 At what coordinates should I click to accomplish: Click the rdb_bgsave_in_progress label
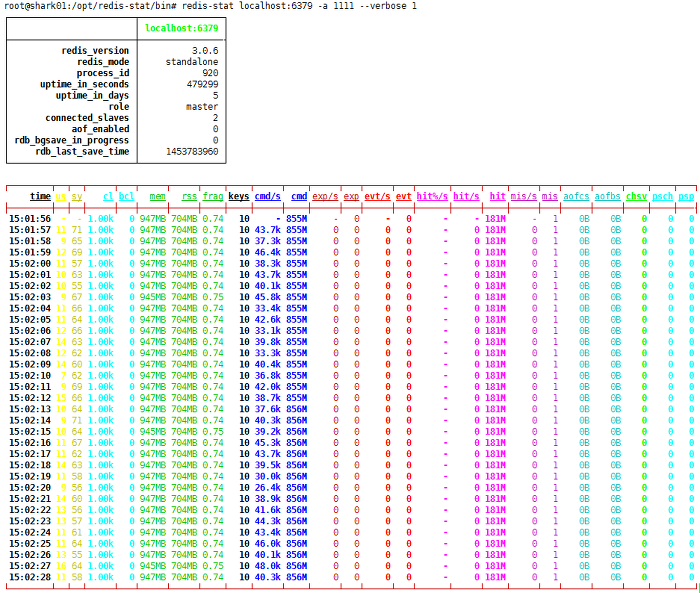pos(72,140)
